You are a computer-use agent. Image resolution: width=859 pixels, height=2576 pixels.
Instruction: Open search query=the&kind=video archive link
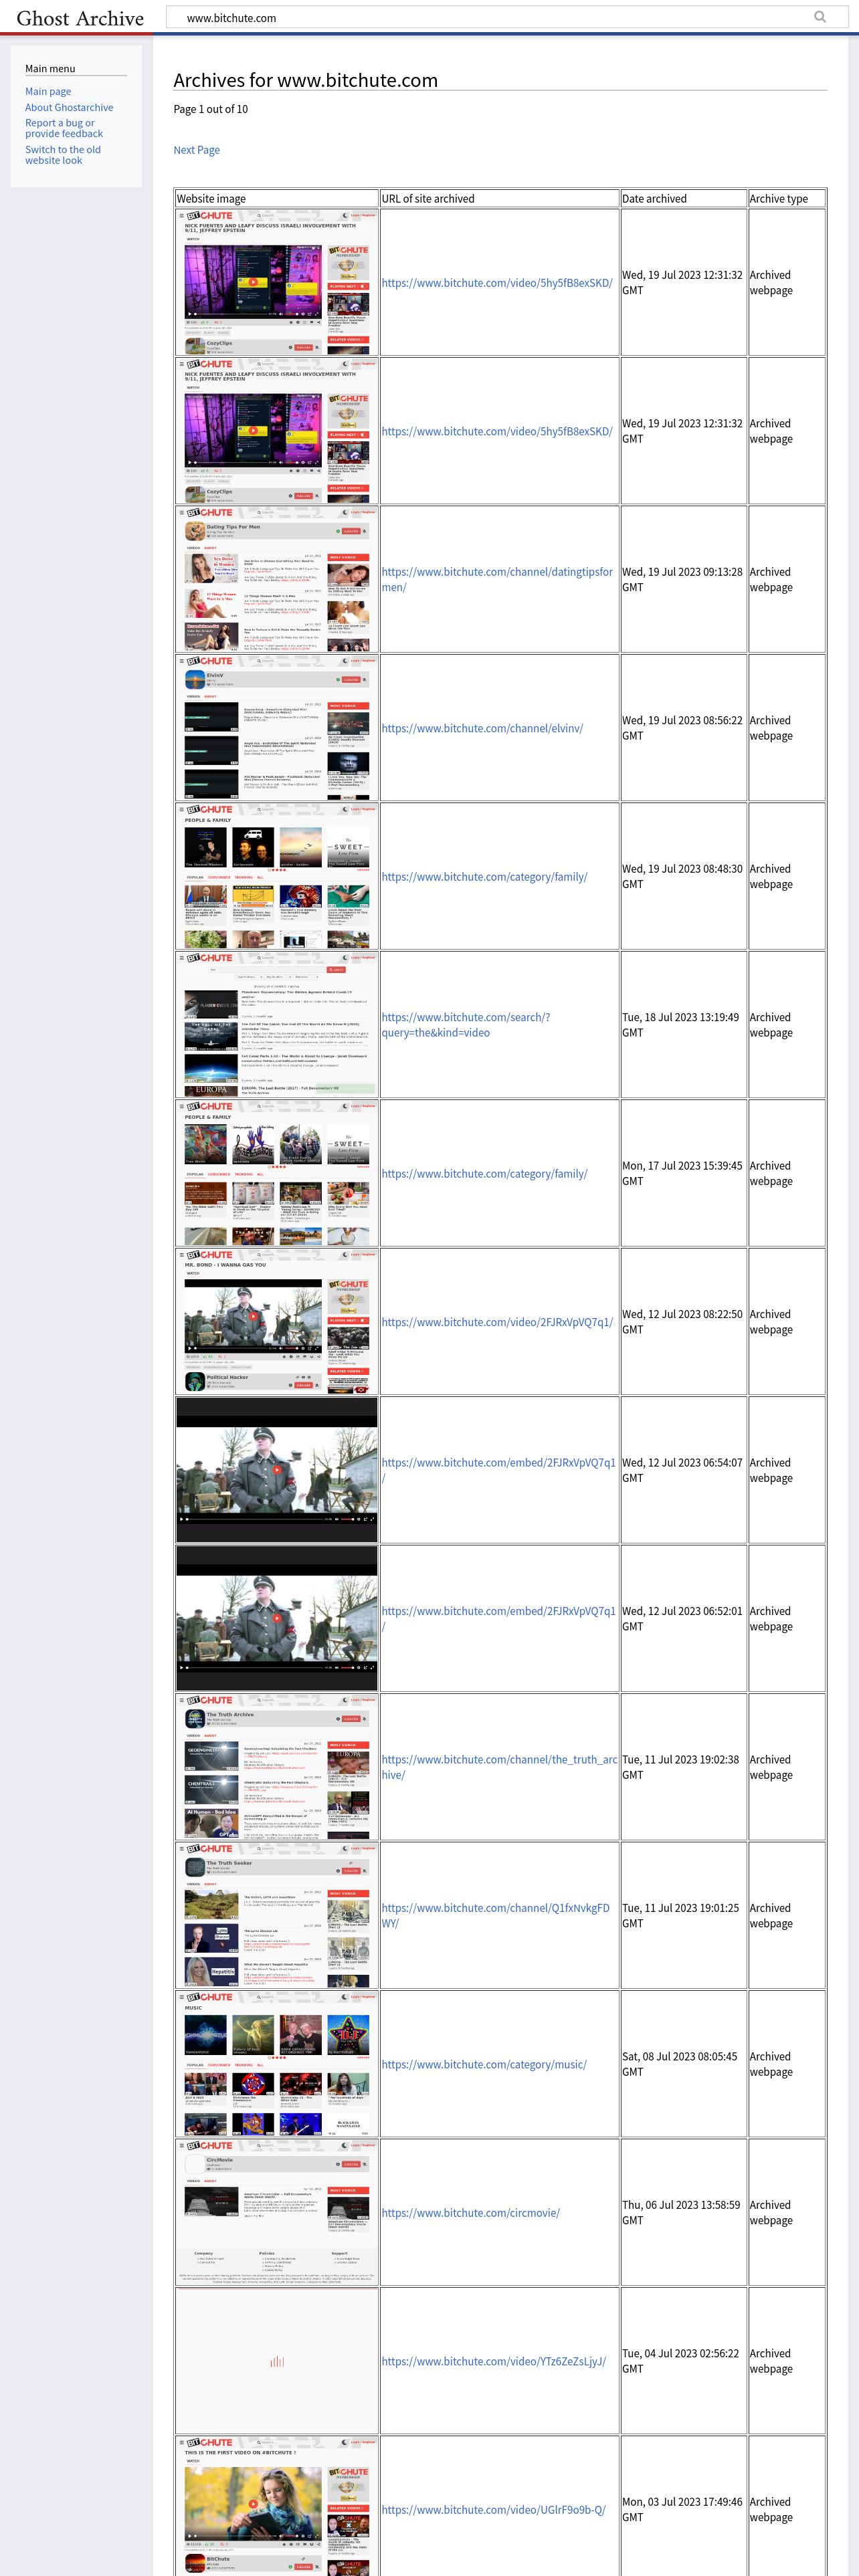coord(466,1024)
